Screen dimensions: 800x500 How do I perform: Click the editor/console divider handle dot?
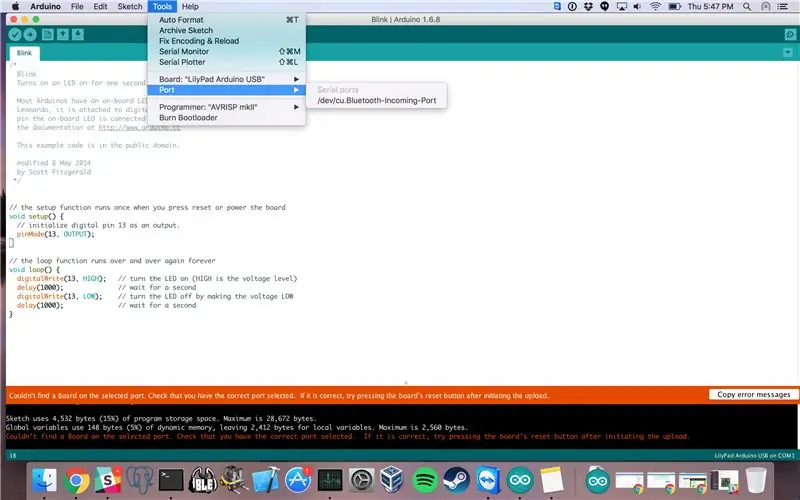tap(406, 383)
